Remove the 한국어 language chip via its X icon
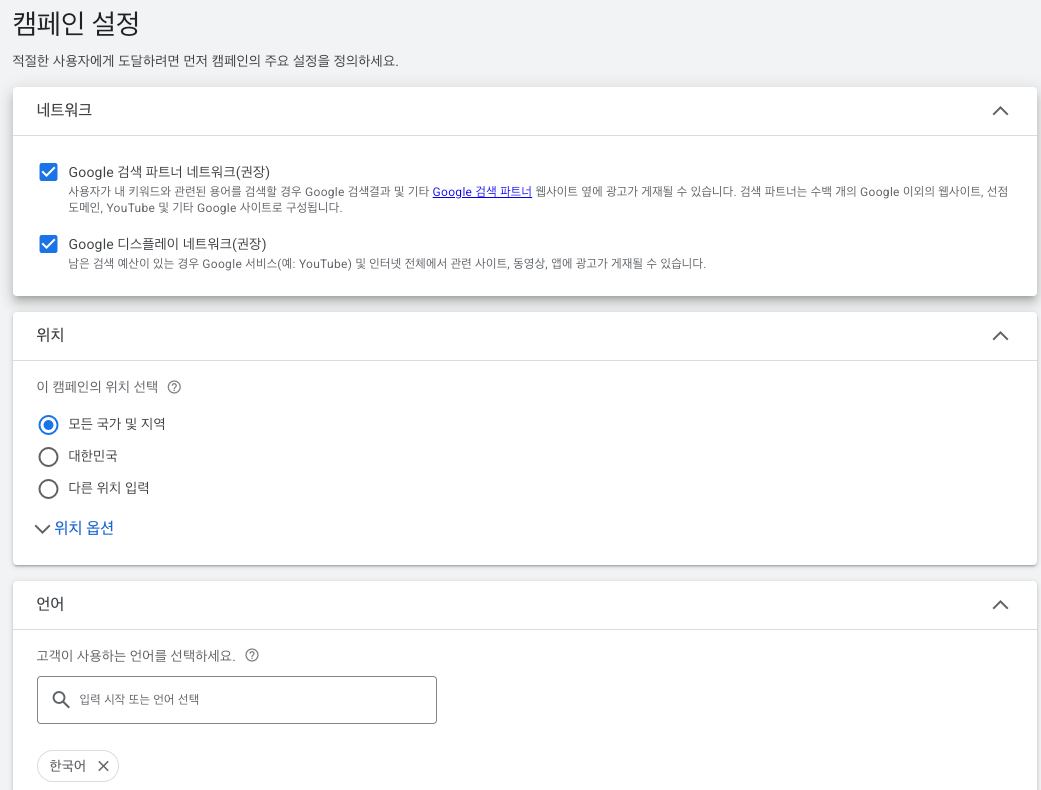 click(102, 766)
